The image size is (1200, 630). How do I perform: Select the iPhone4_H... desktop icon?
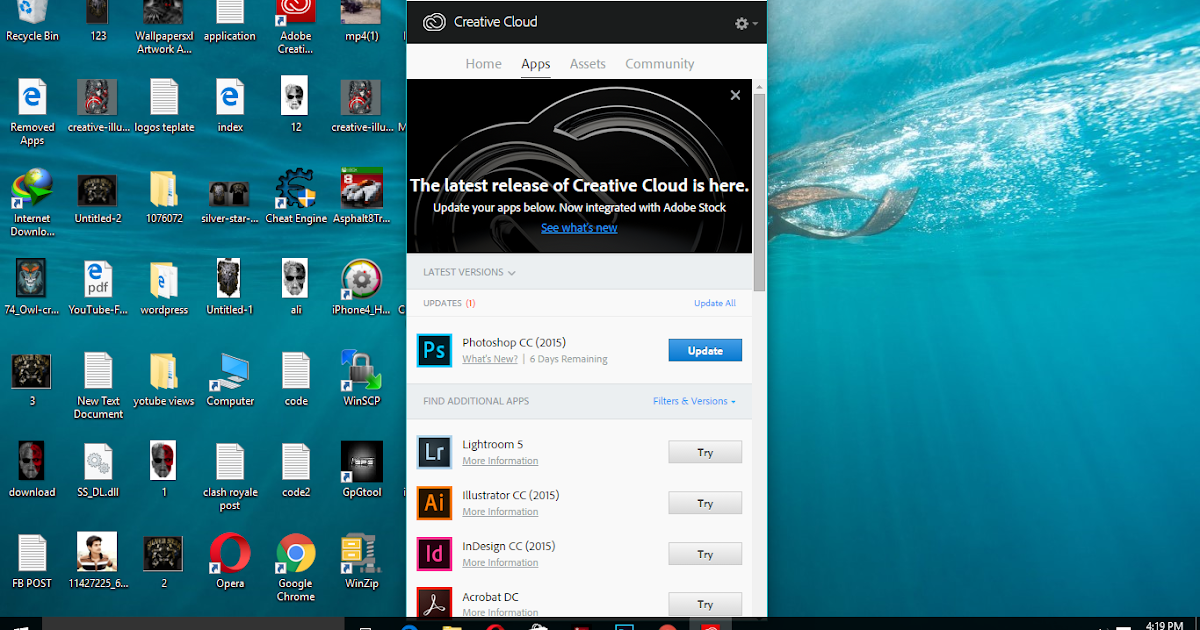pos(361,288)
